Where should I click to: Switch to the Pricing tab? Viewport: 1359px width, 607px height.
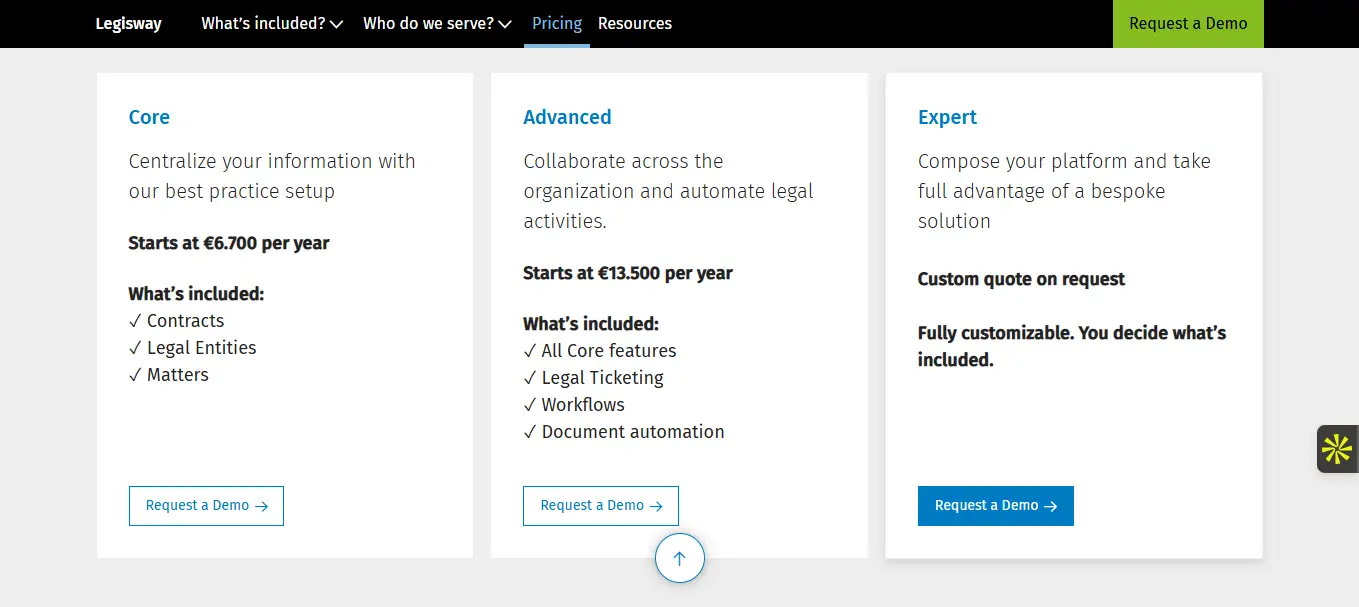coord(557,23)
